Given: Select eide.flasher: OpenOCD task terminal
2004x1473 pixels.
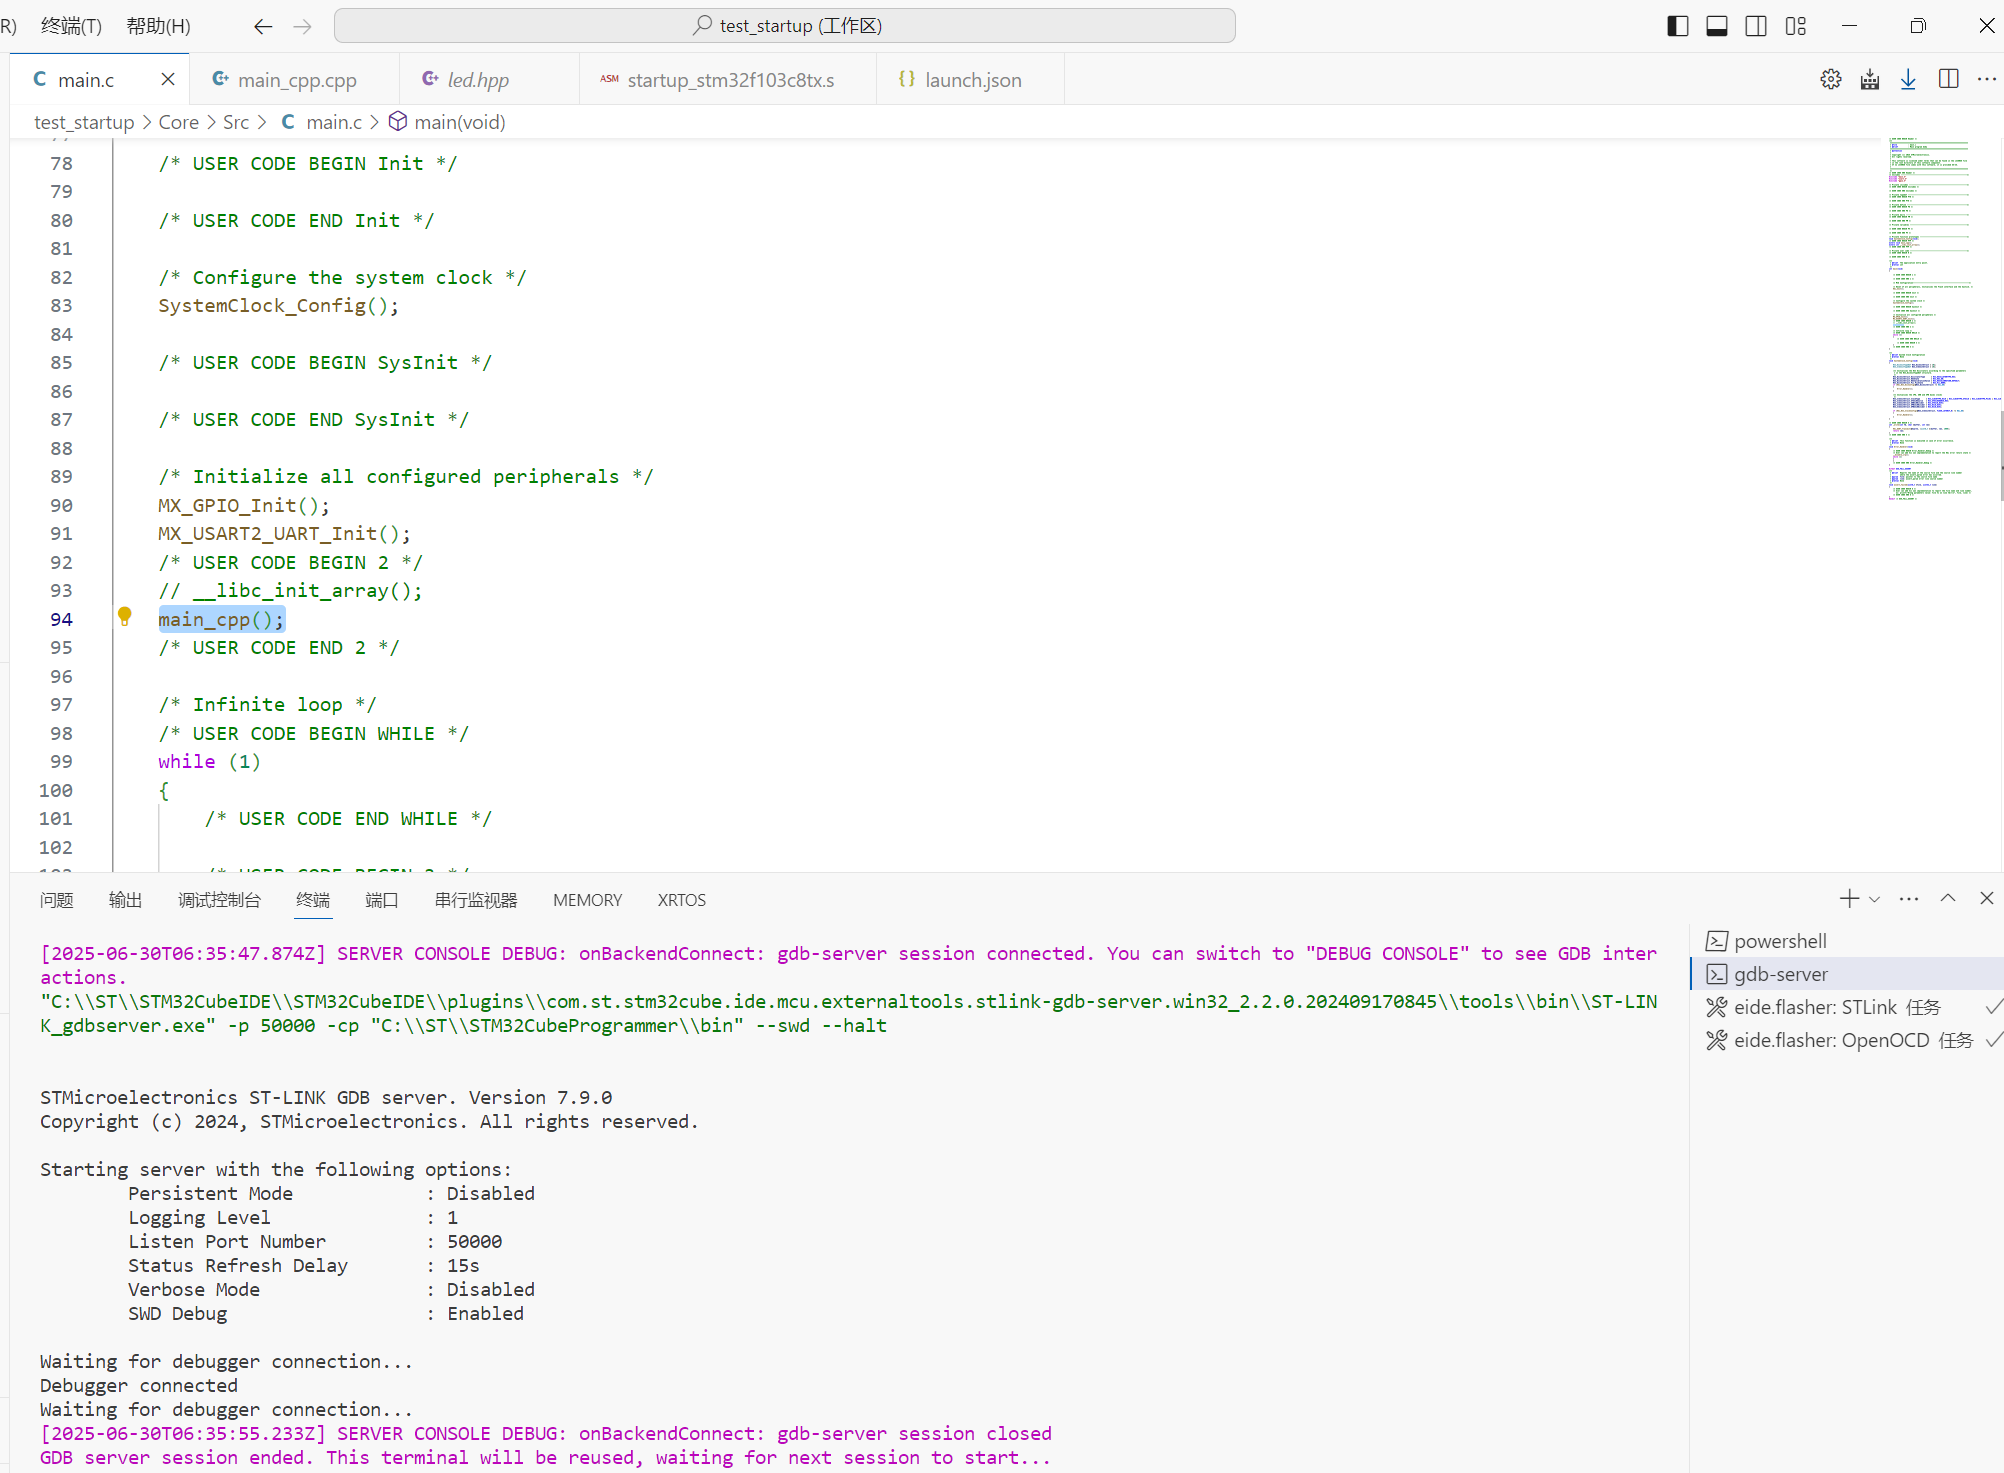Looking at the screenshot, I should (1847, 1040).
